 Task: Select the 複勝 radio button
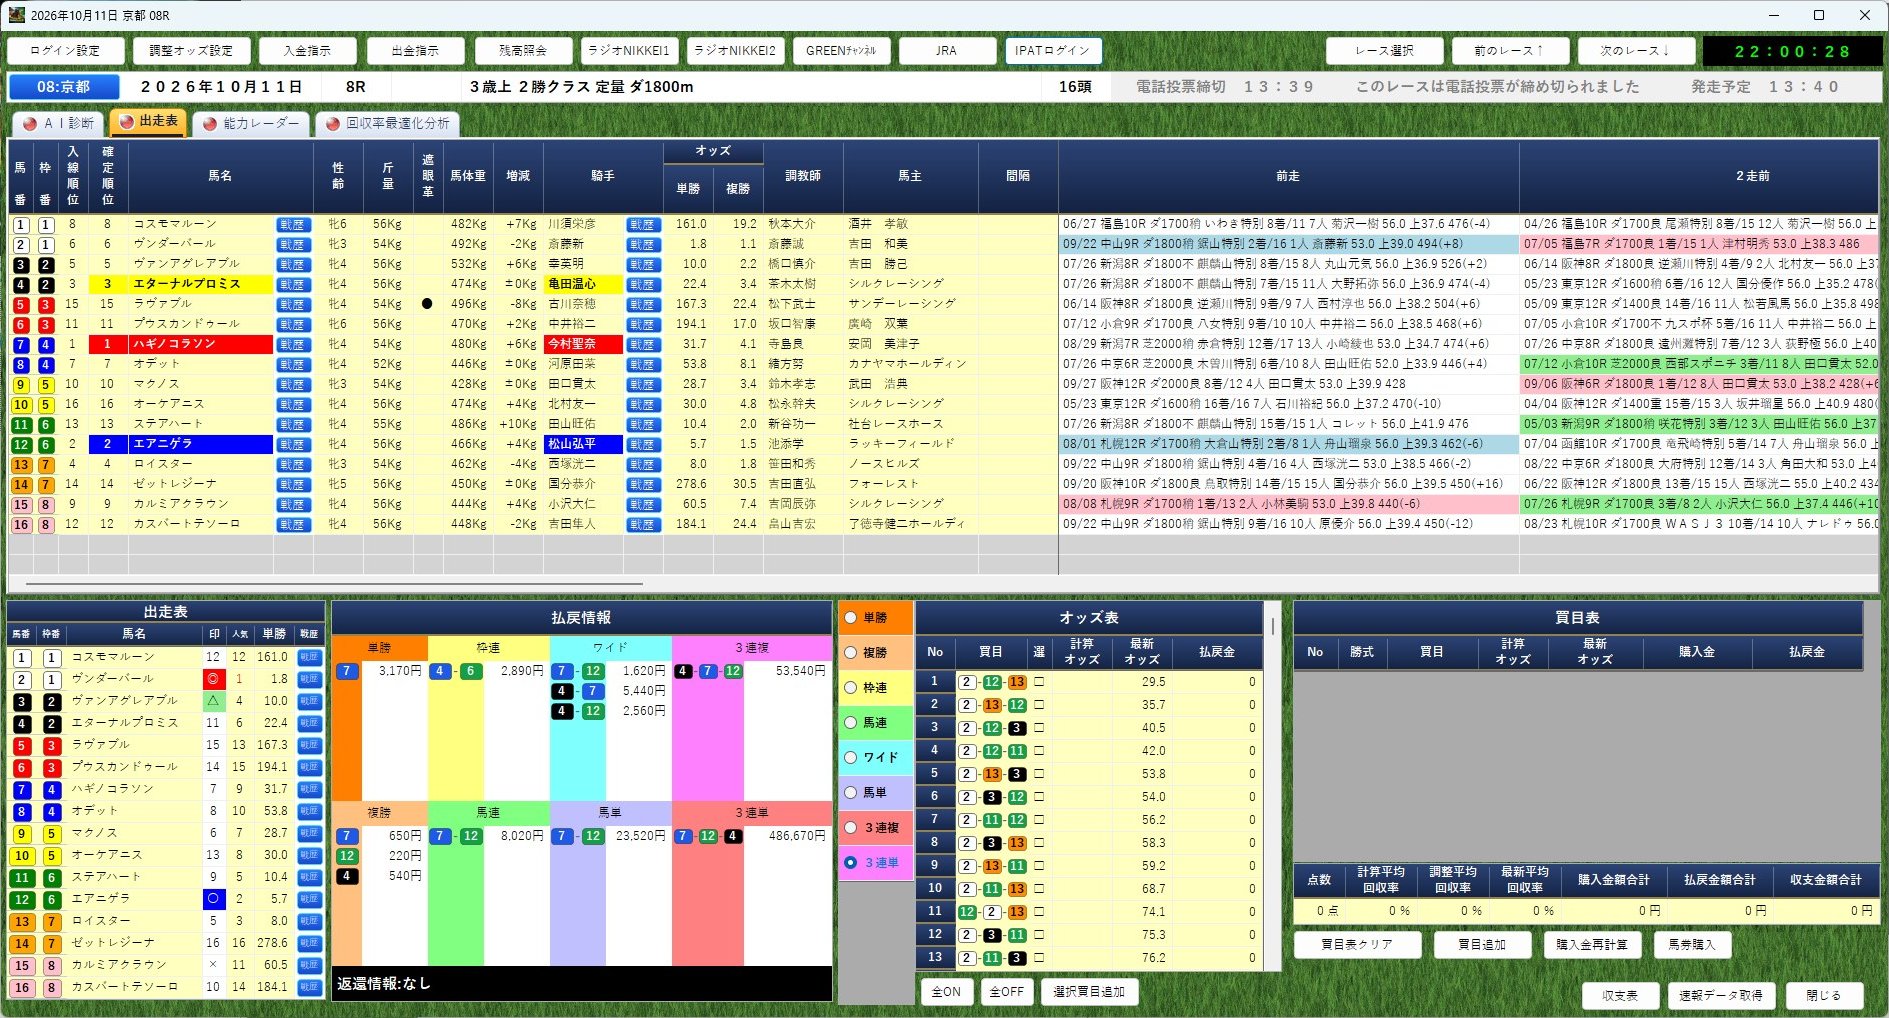(x=851, y=653)
